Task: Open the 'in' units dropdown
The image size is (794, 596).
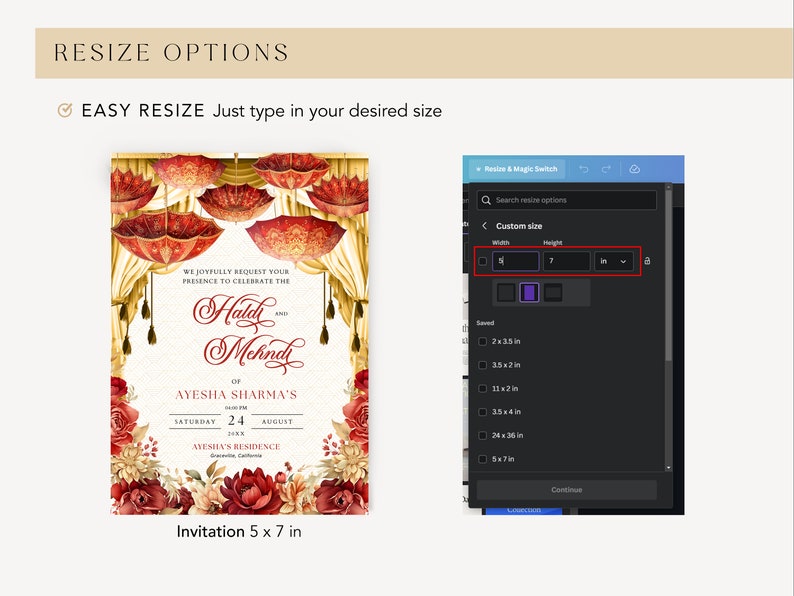Action: coord(613,261)
